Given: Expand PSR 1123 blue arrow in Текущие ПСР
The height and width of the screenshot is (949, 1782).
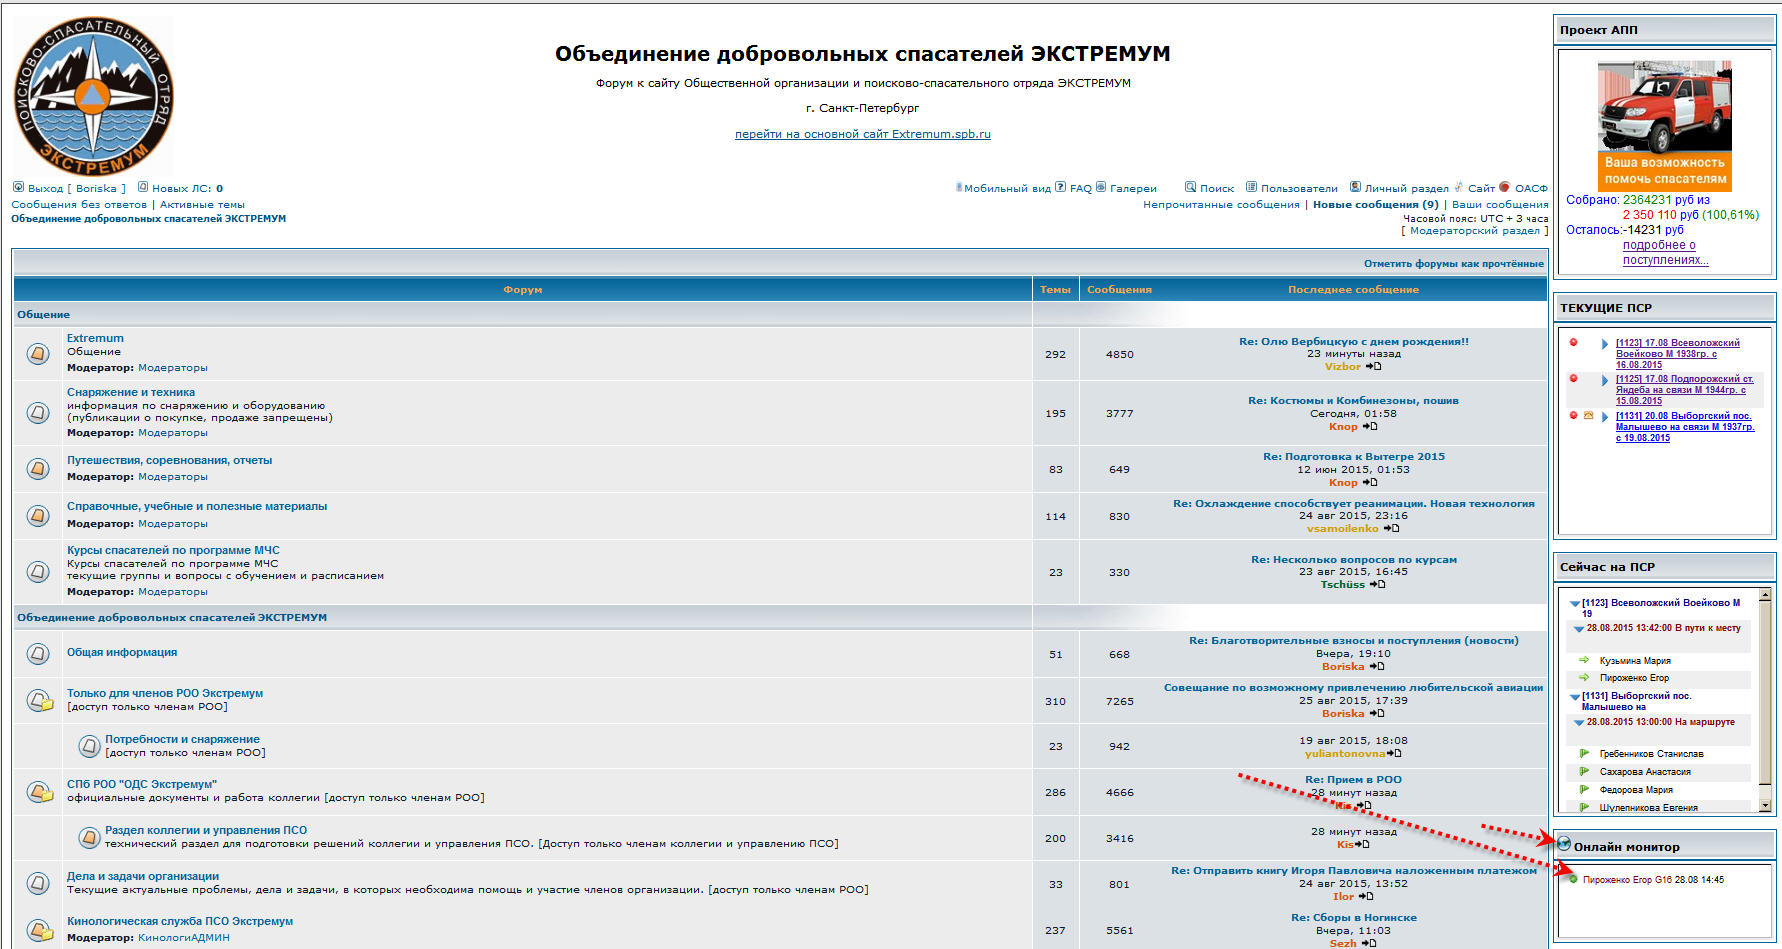Looking at the screenshot, I should point(1605,344).
